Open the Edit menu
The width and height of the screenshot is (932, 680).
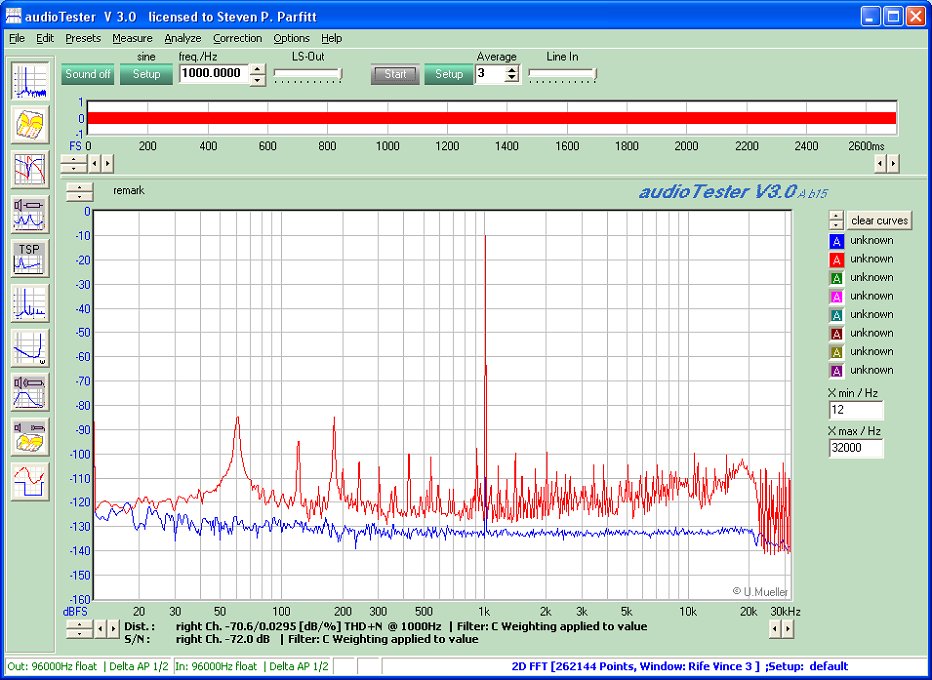45,38
